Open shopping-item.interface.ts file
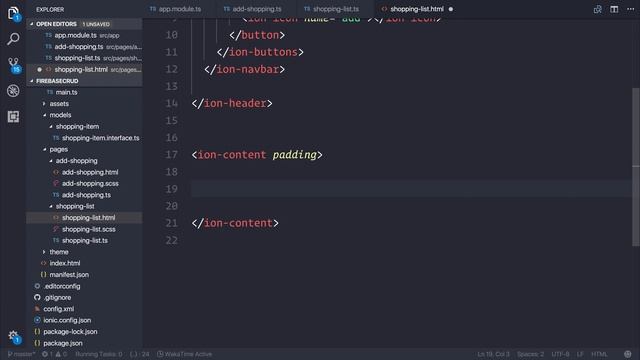This screenshot has width=640, height=360. [x=100, y=138]
